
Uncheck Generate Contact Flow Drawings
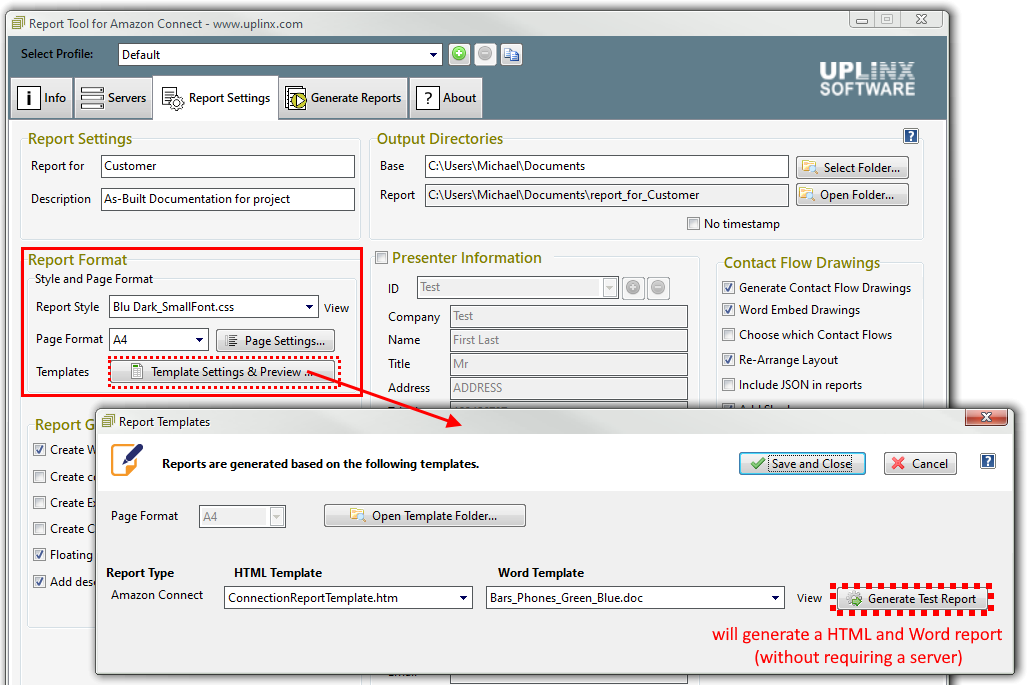[x=728, y=287]
